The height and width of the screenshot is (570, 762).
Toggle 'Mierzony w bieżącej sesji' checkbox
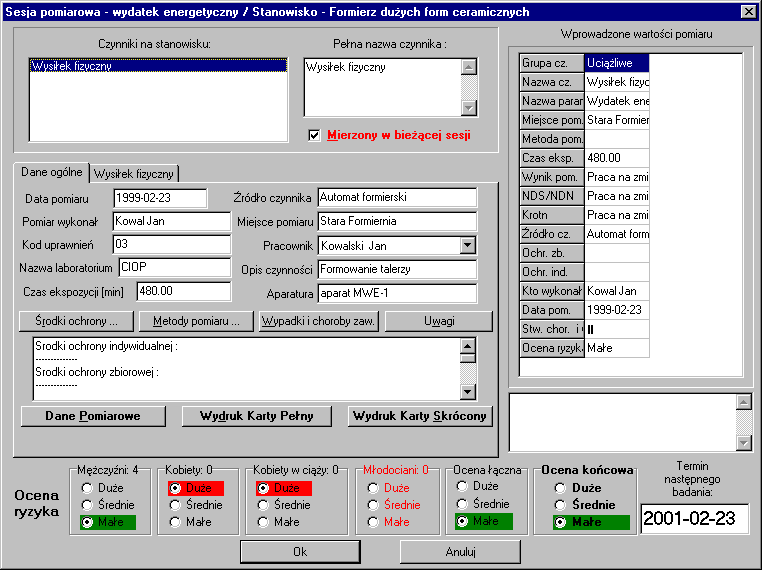[x=315, y=135]
